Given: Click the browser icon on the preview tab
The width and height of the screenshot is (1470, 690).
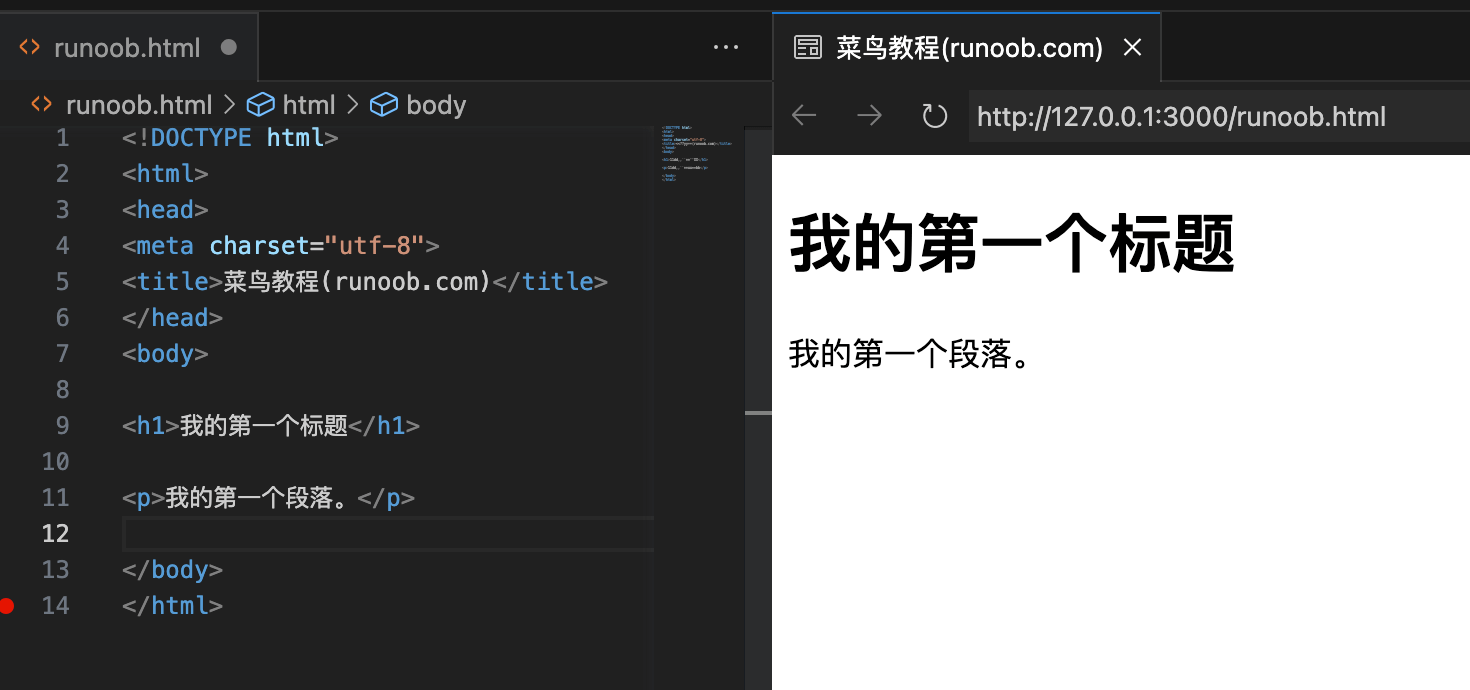Looking at the screenshot, I should [x=807, y=46].
